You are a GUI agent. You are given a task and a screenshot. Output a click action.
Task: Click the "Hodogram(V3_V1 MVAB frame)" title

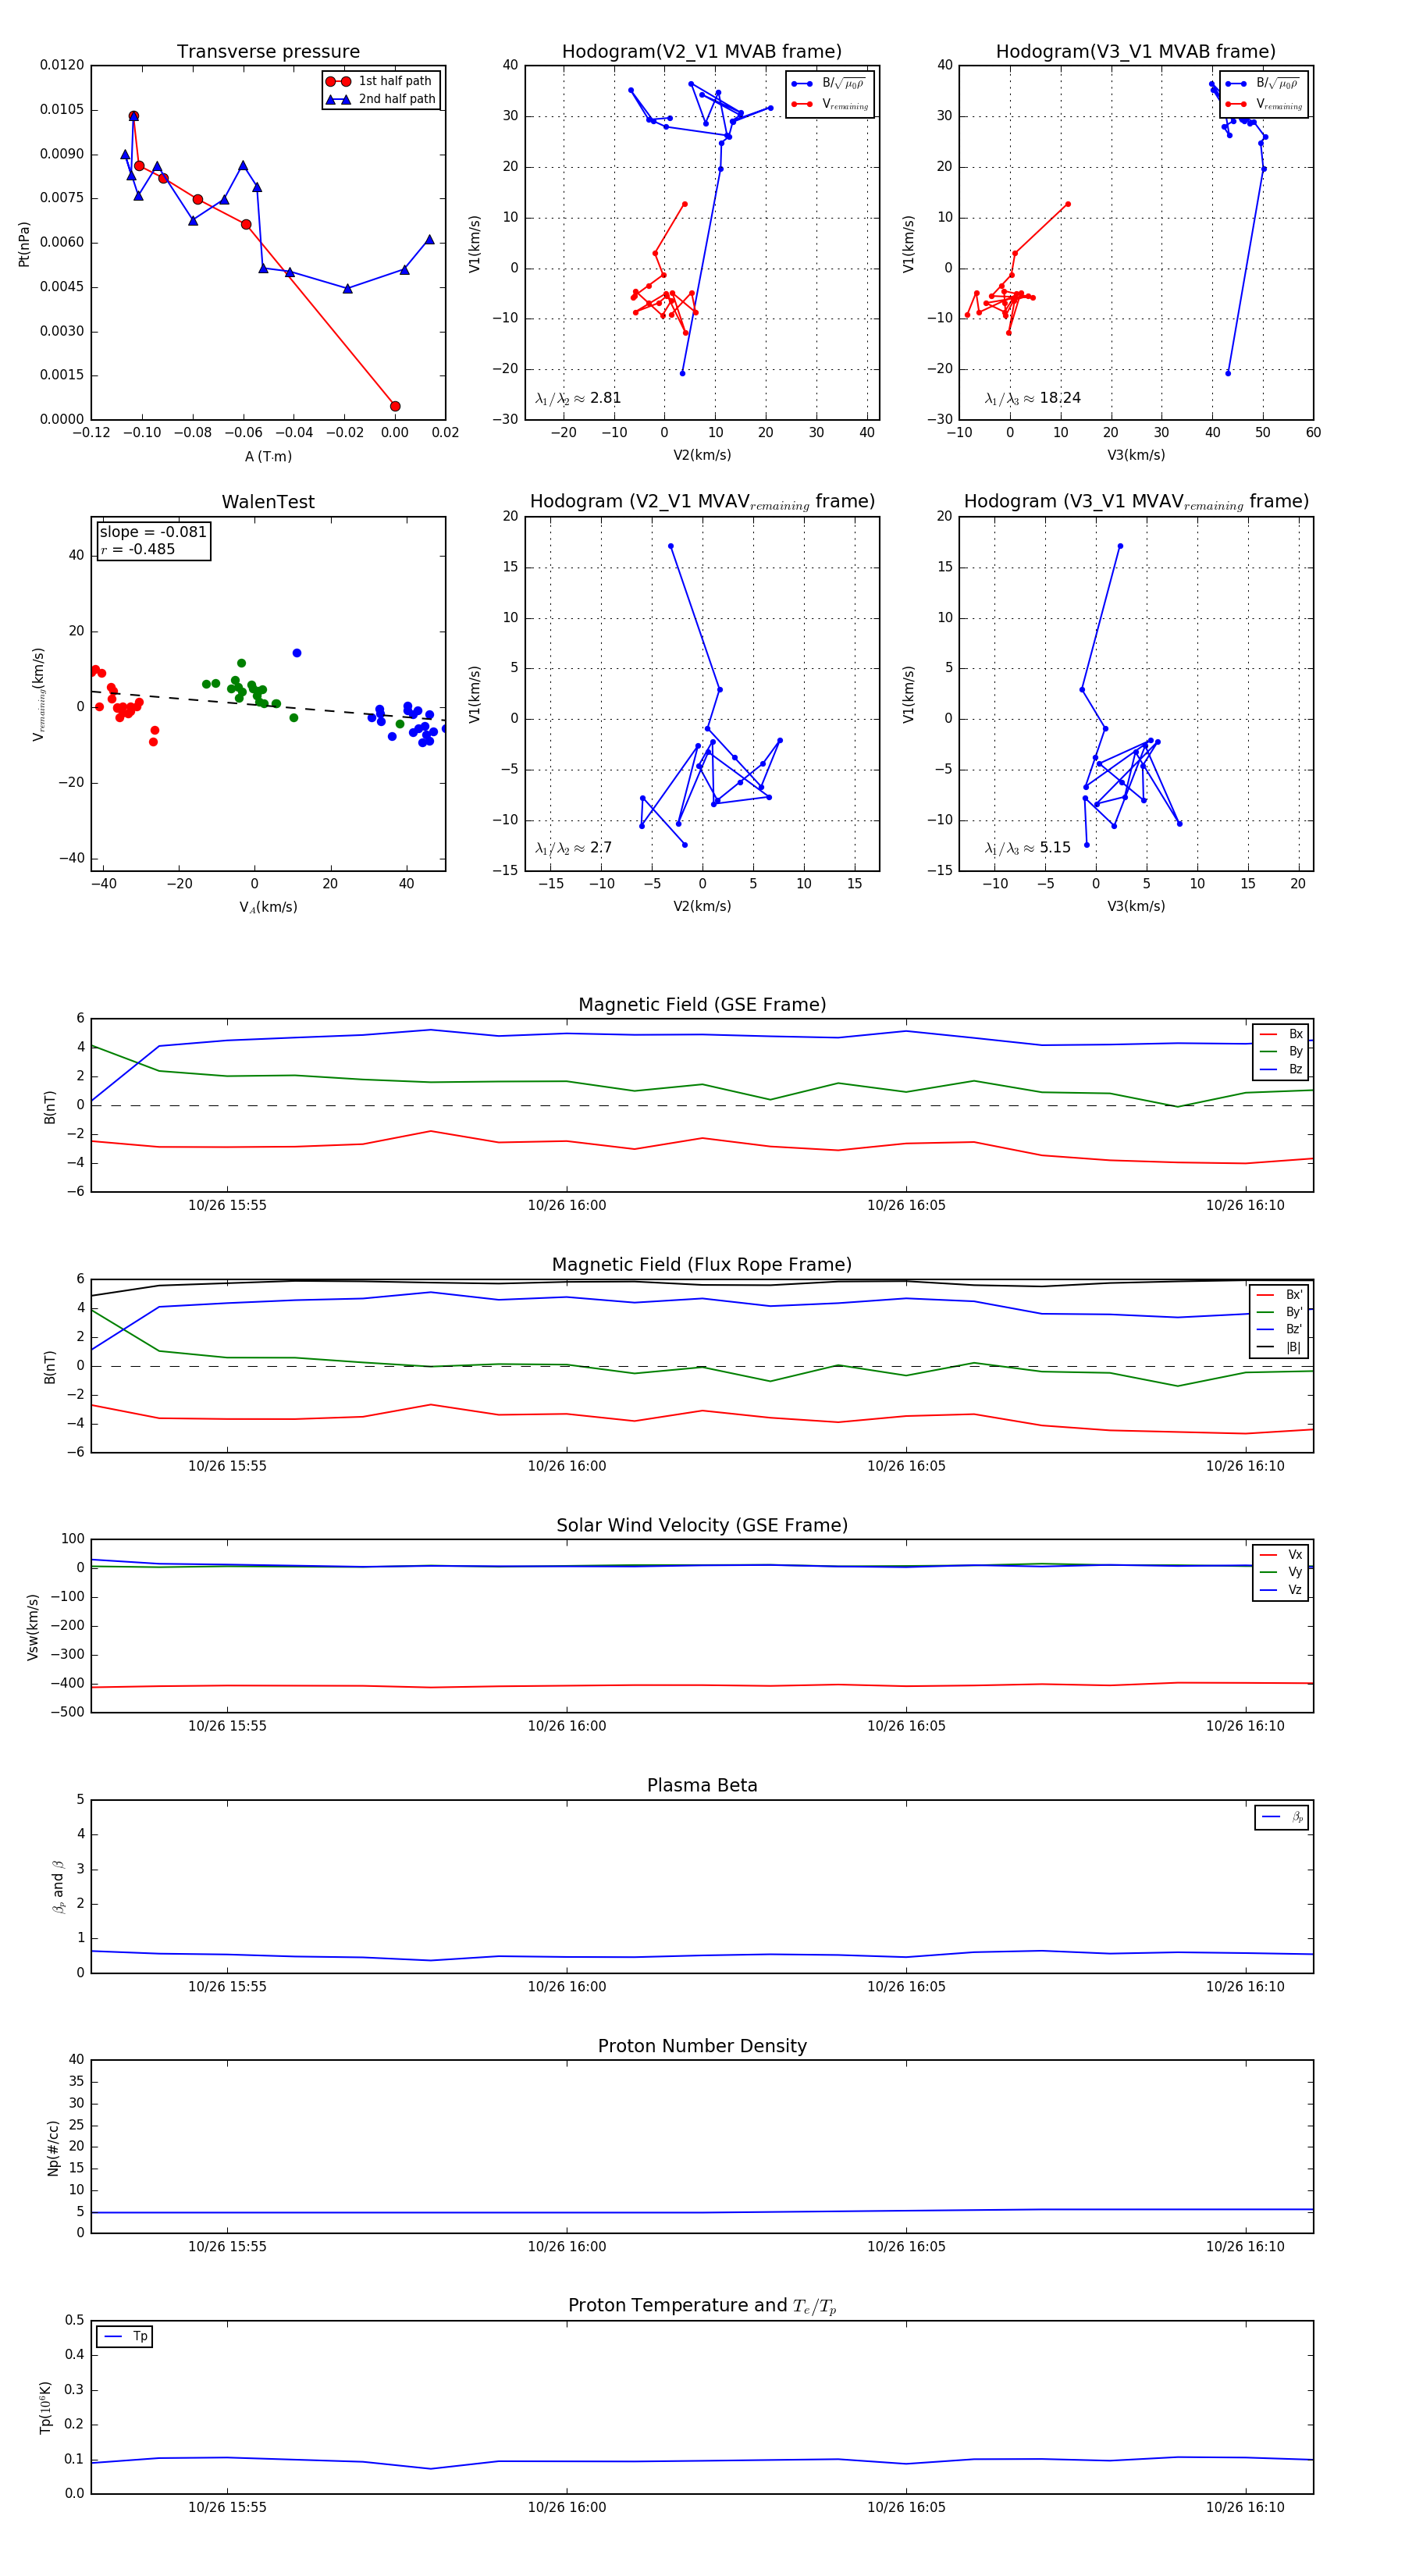[x=1136, y=52]
